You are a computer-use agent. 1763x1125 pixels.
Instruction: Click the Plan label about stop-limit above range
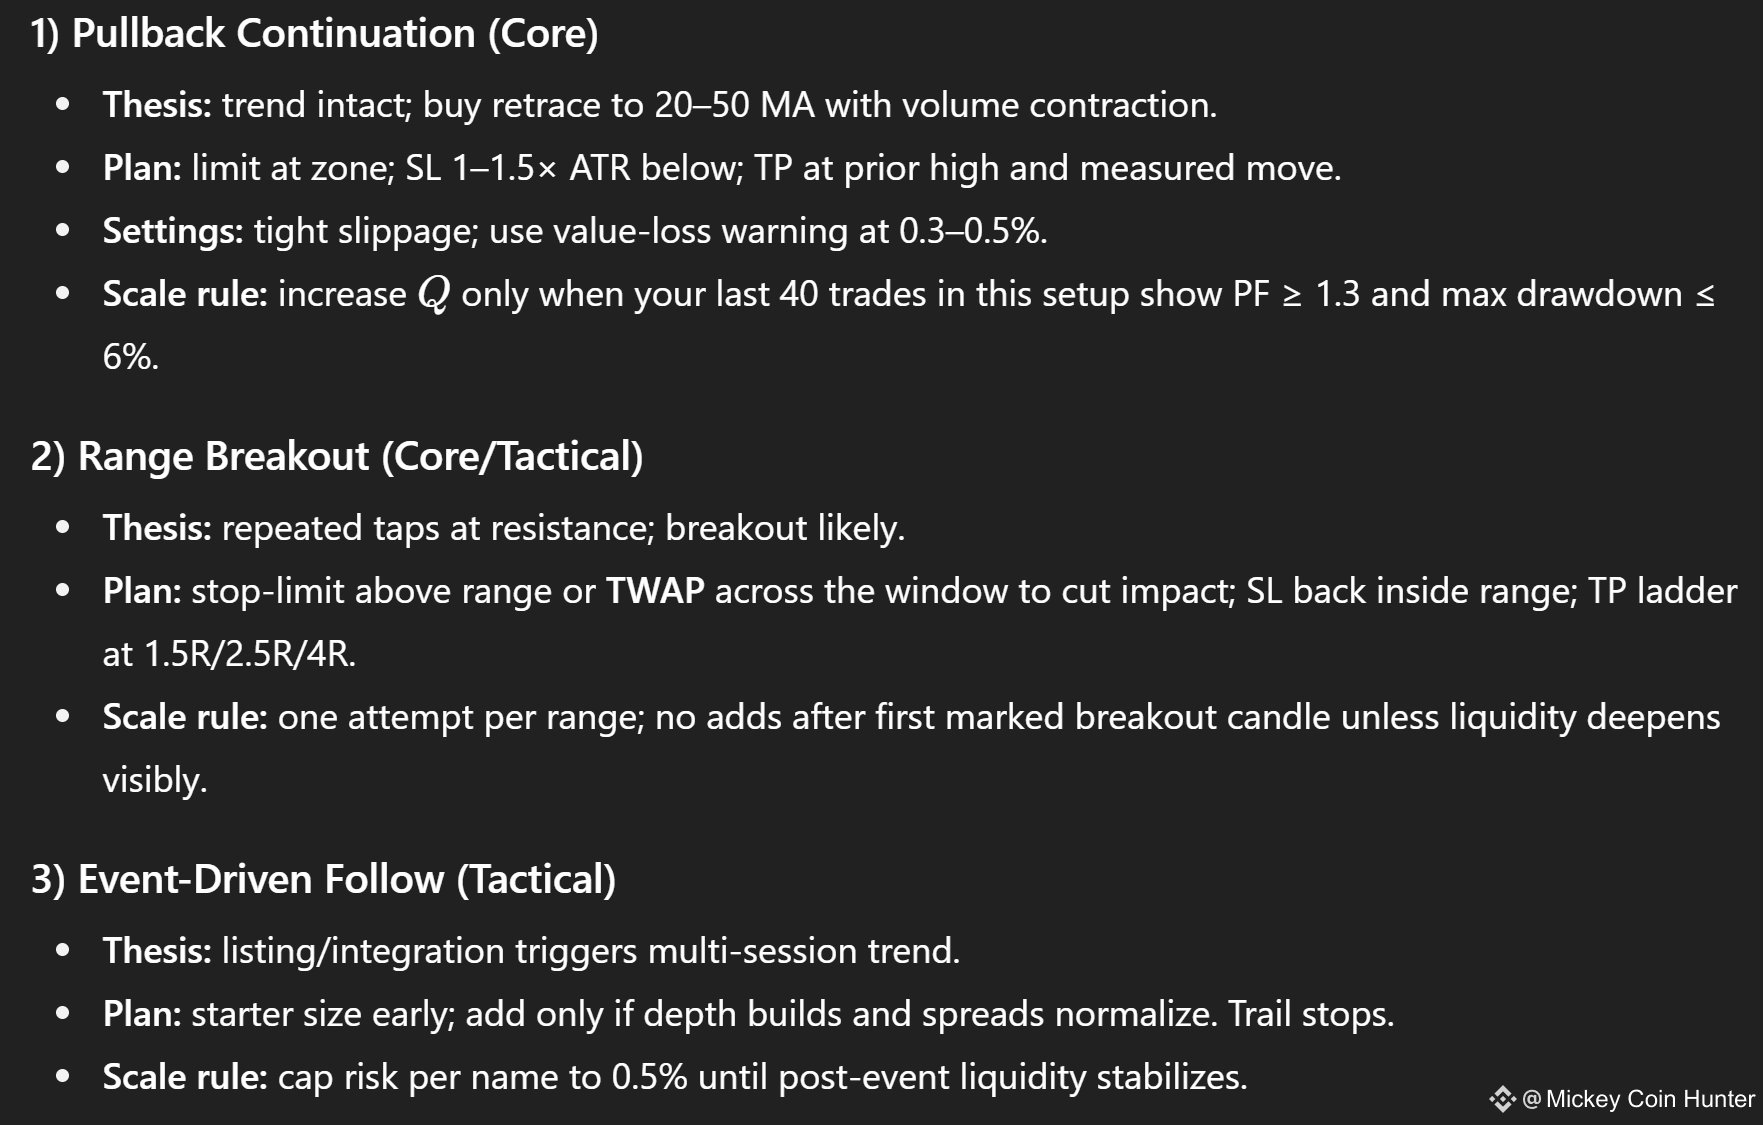tap(142, 591)
